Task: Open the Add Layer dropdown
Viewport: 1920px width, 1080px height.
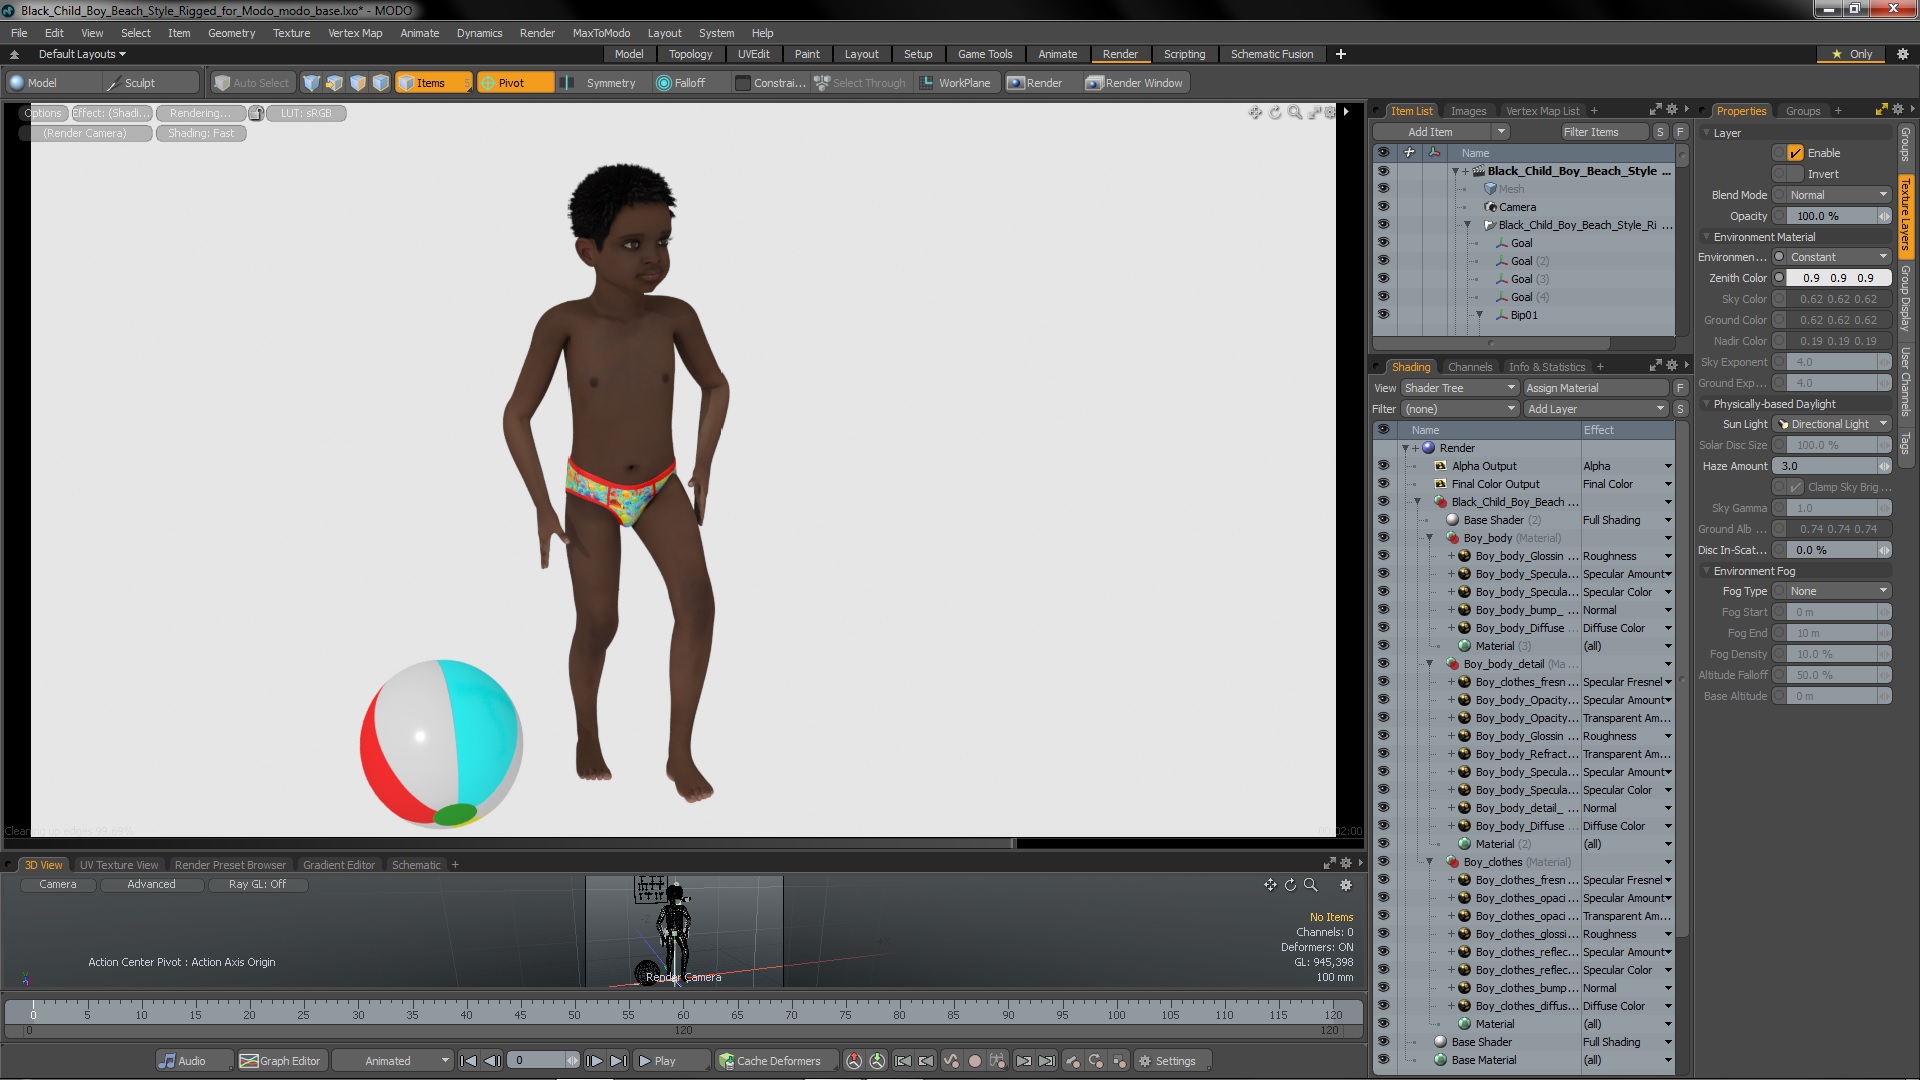Action: pyautogui.click(x=1596, y=409)
